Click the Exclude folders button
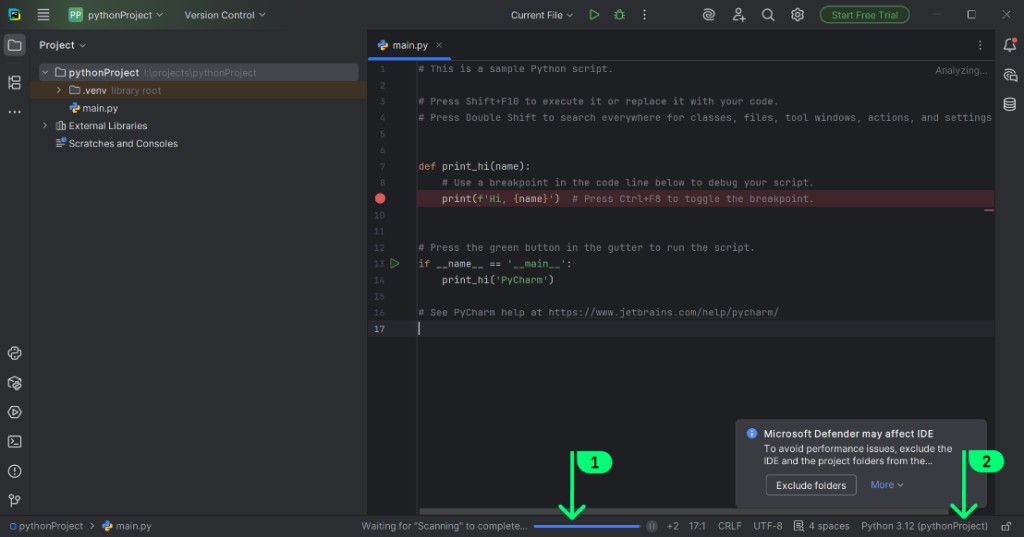The width and height of the screenshot is (1024, 537). (x=811, y=485)
